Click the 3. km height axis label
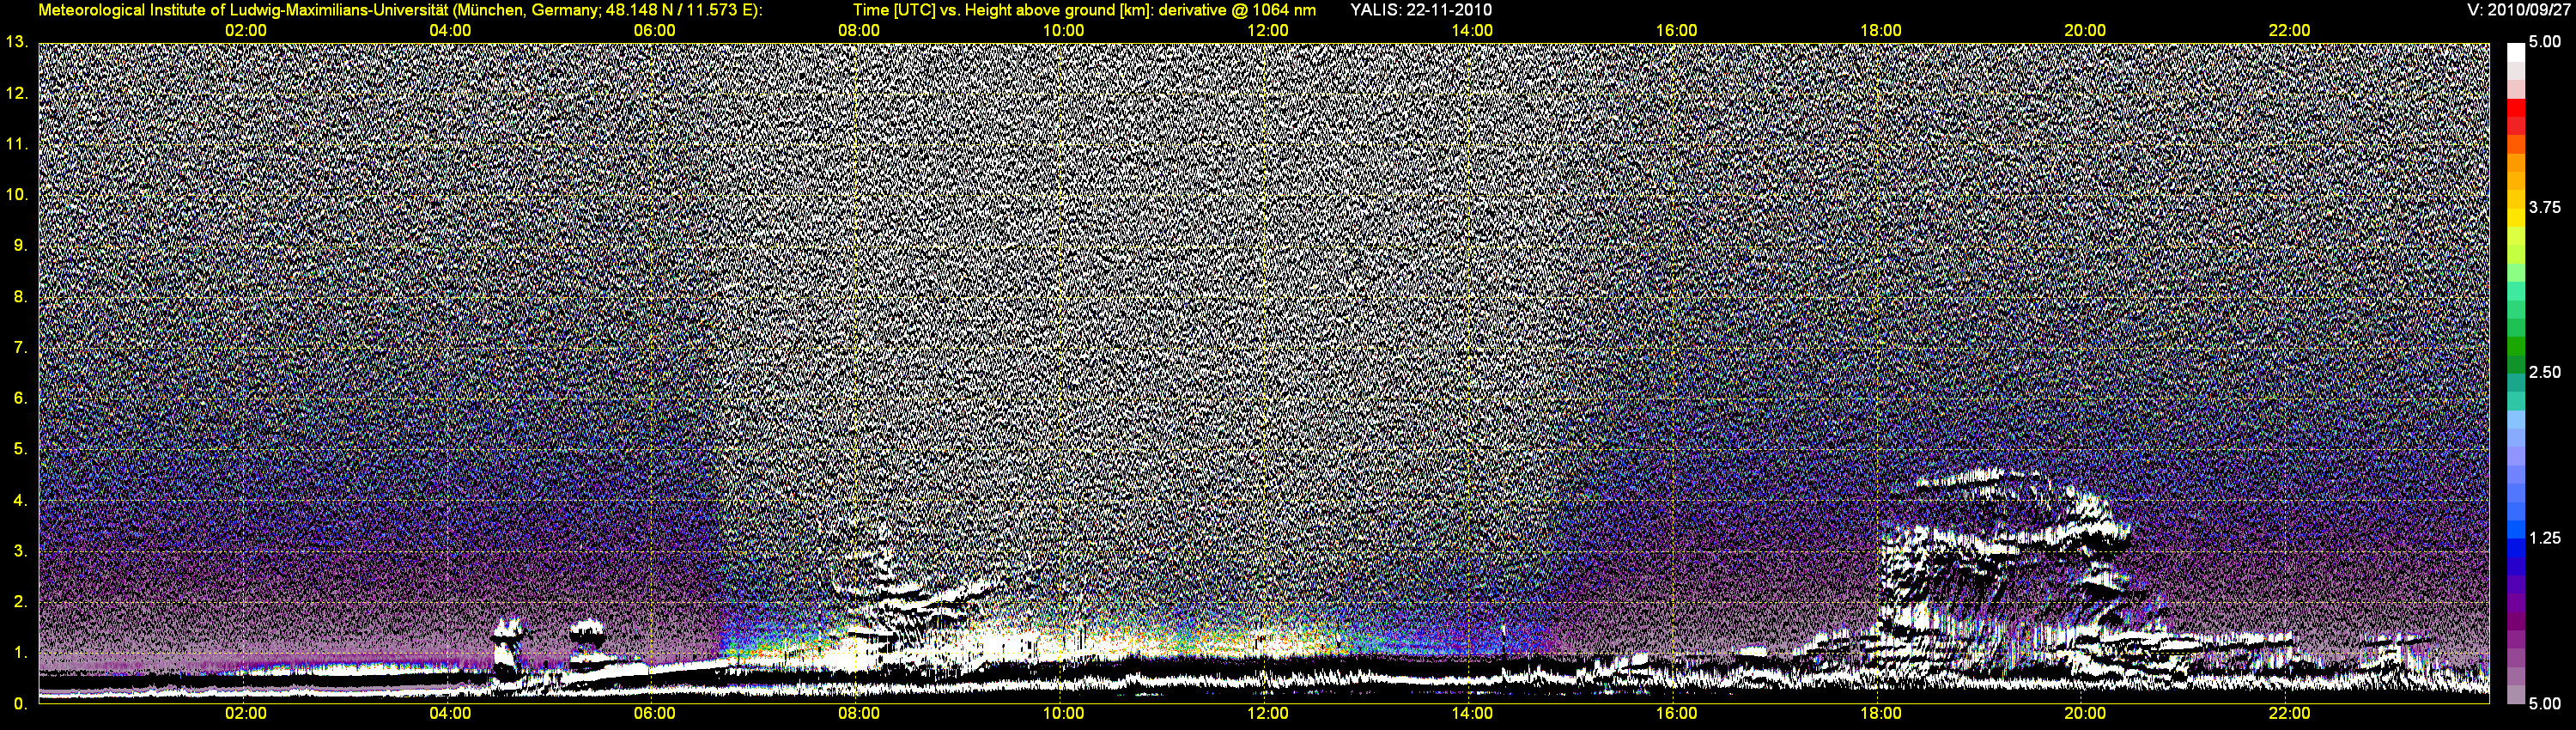 click(x=20, y=551)
